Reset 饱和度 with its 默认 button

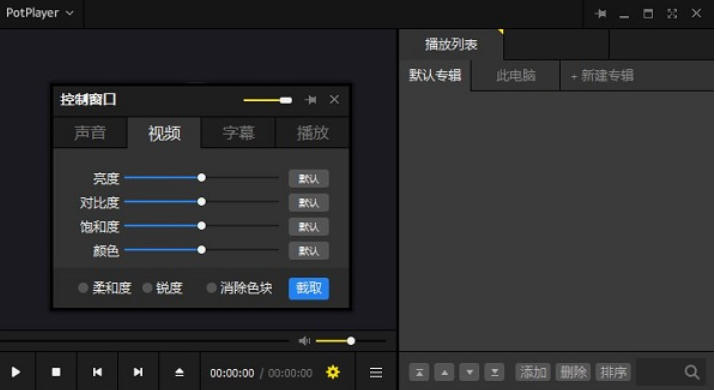[309, 227]
